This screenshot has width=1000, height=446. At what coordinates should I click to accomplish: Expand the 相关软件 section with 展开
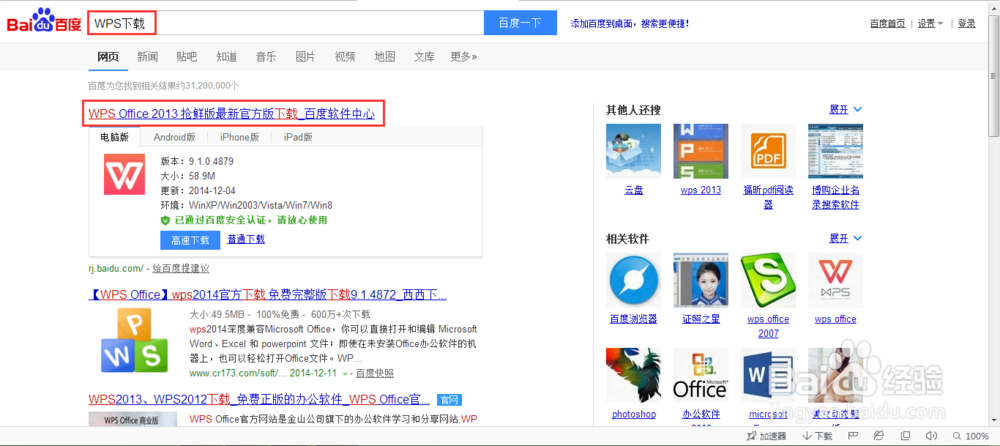click(846, 239)
